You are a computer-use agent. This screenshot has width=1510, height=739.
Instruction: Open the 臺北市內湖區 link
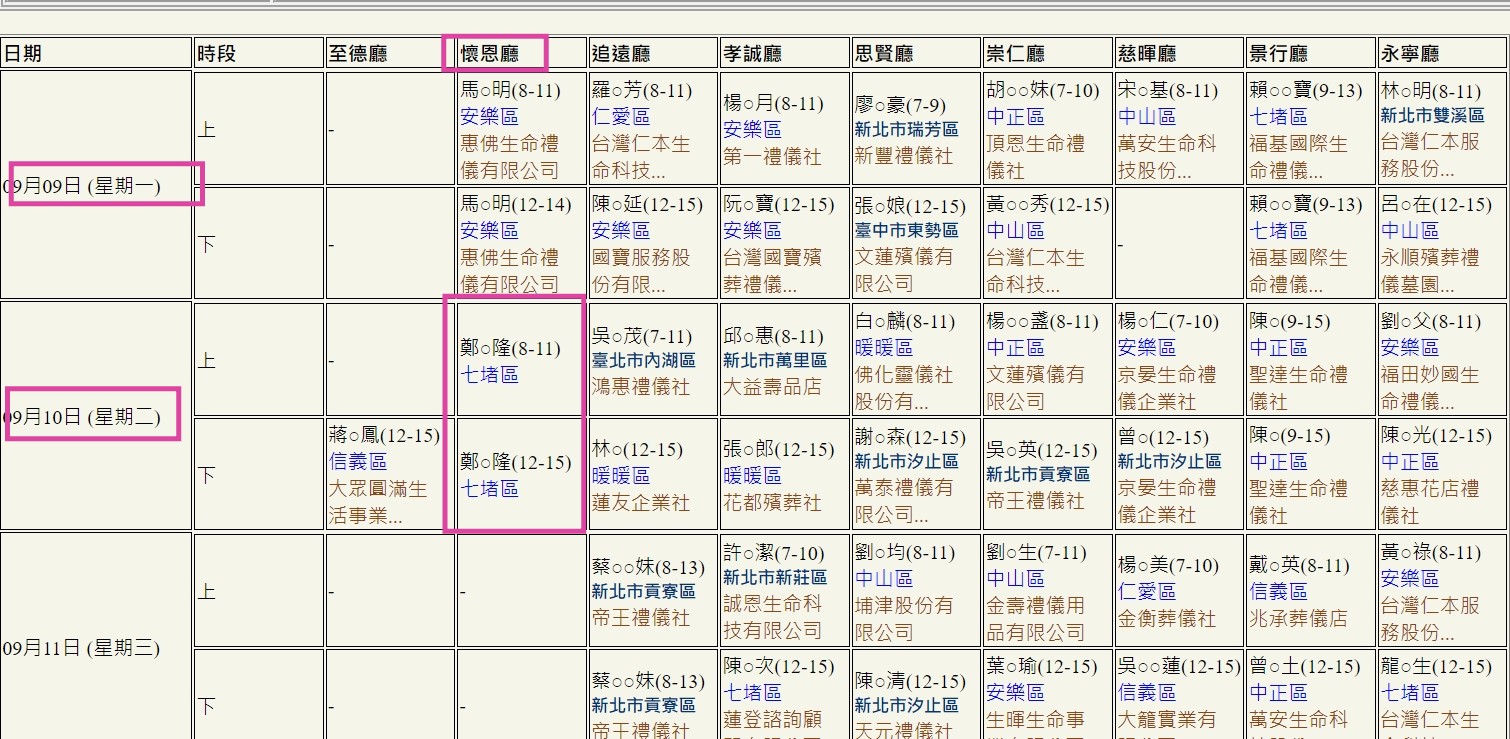643,360
